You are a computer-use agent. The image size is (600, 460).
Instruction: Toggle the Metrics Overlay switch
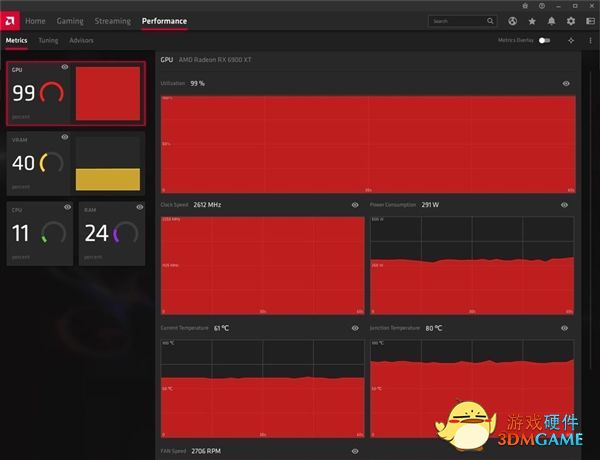coord(544,40)
